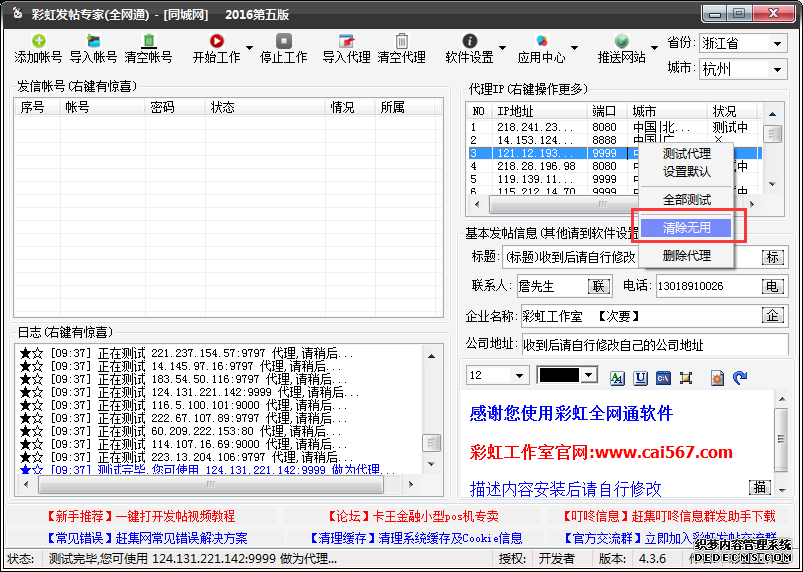Expand the 推送网站 dropdown arrow
The height and width of the screenshot is (572, 803).
coord(654,48)
